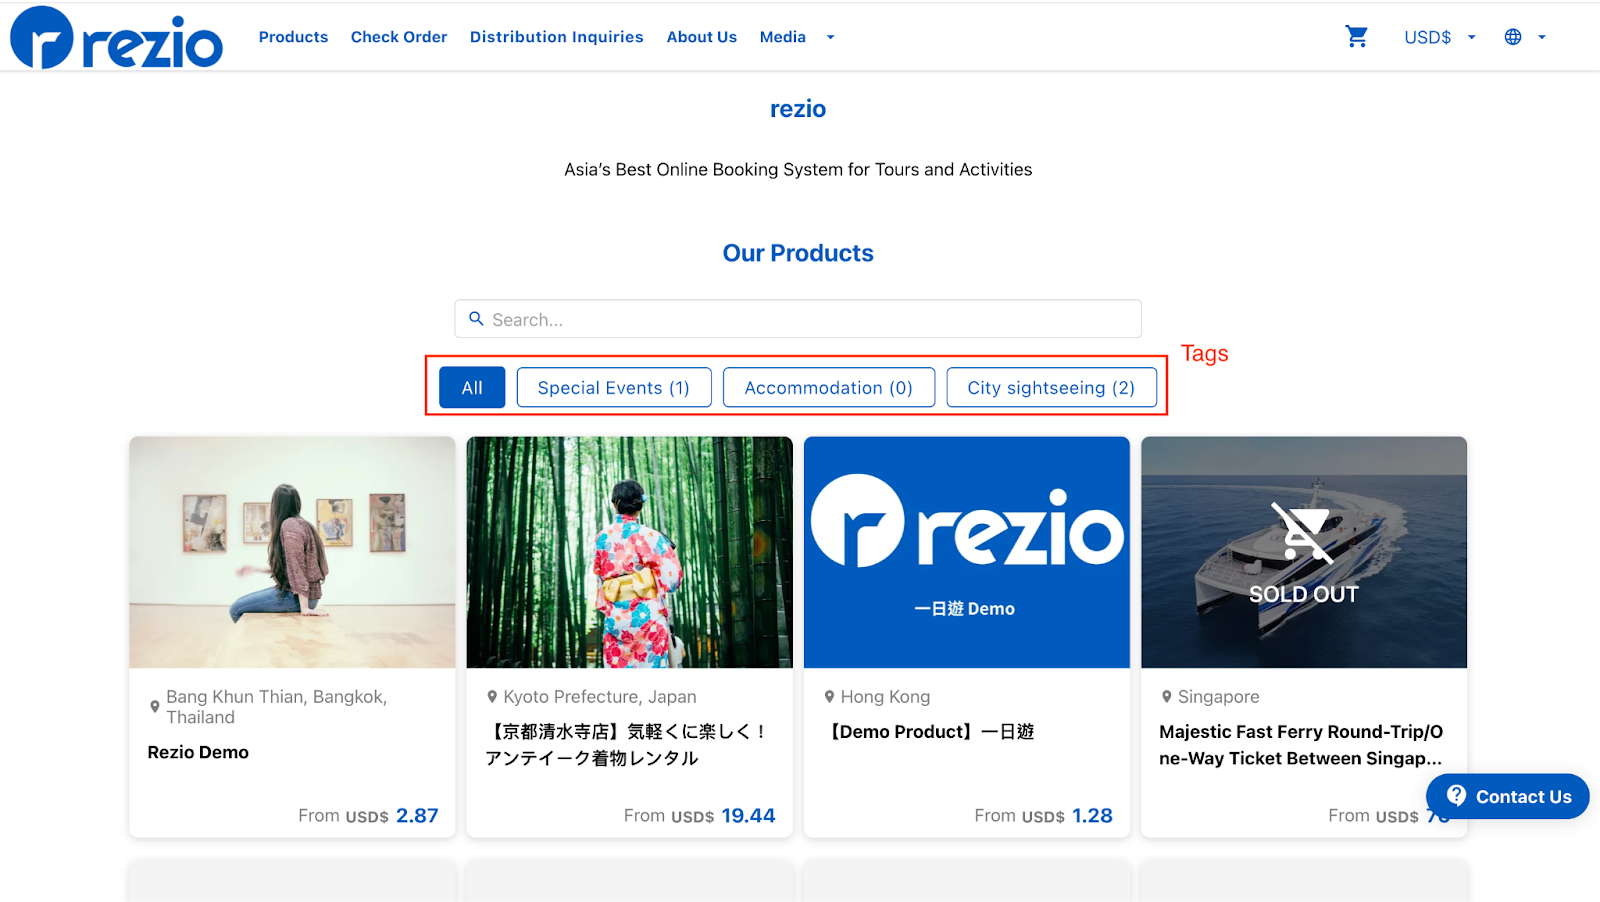Open the sold out ferry thumbnail

click(x=1304, y=552)
